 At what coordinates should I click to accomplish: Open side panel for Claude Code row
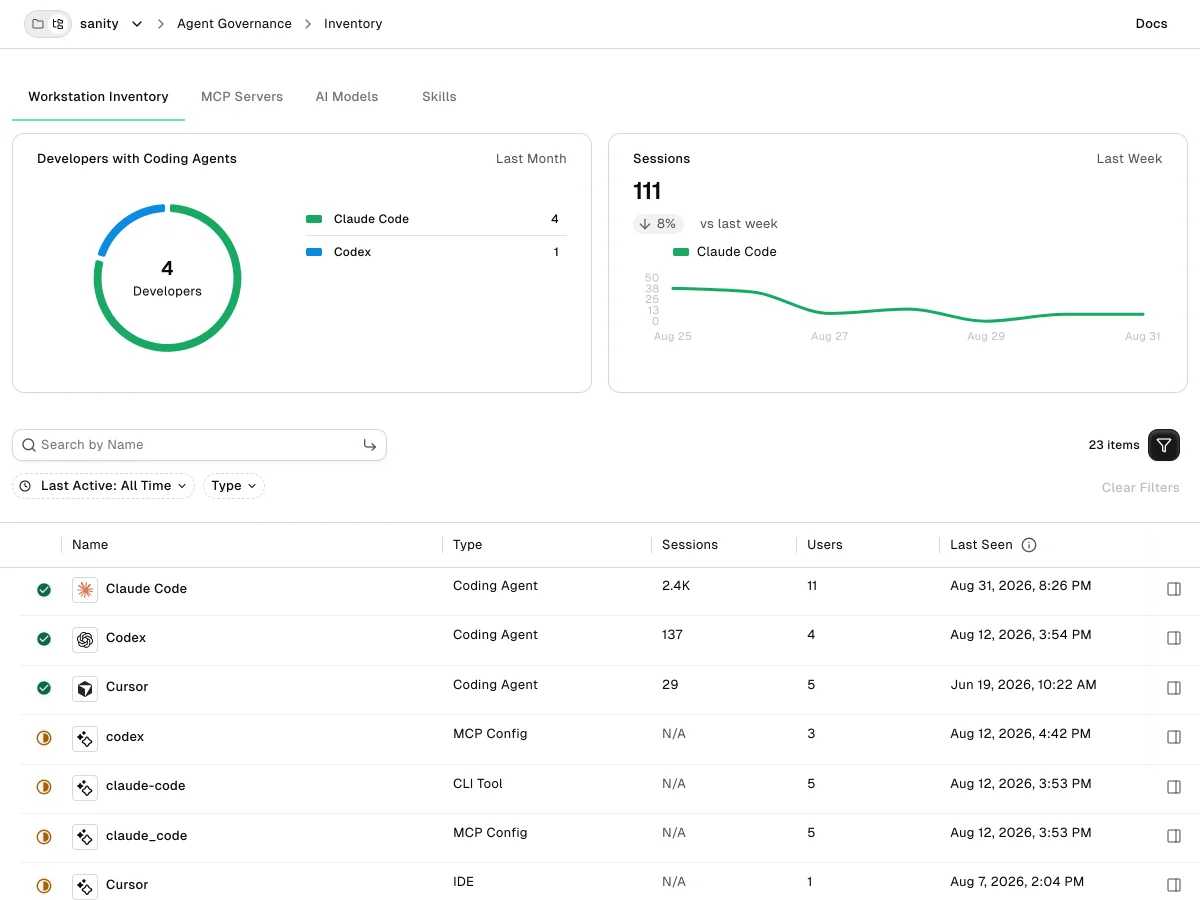click(1174, 590)
